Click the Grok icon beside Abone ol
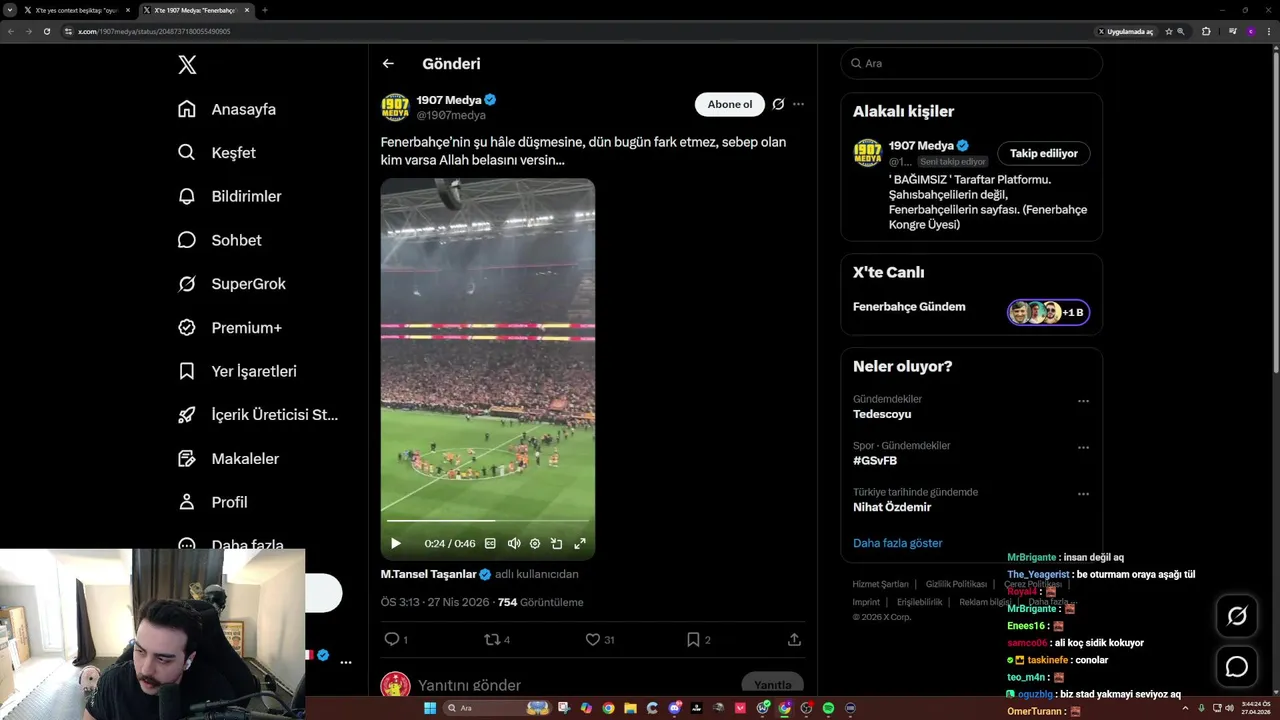 [778, 104]
